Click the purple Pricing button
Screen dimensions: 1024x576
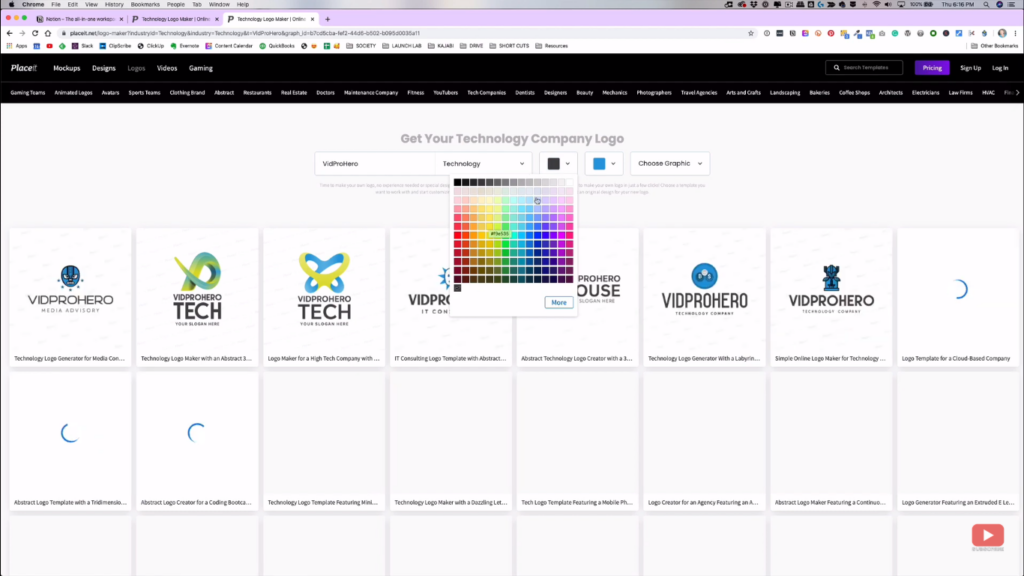tap(932, 68)
